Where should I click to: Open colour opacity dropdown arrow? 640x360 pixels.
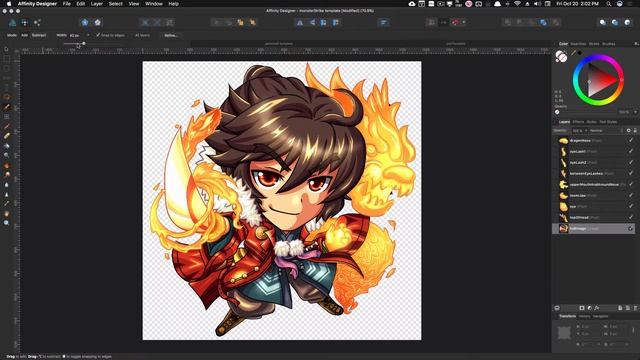635,112
